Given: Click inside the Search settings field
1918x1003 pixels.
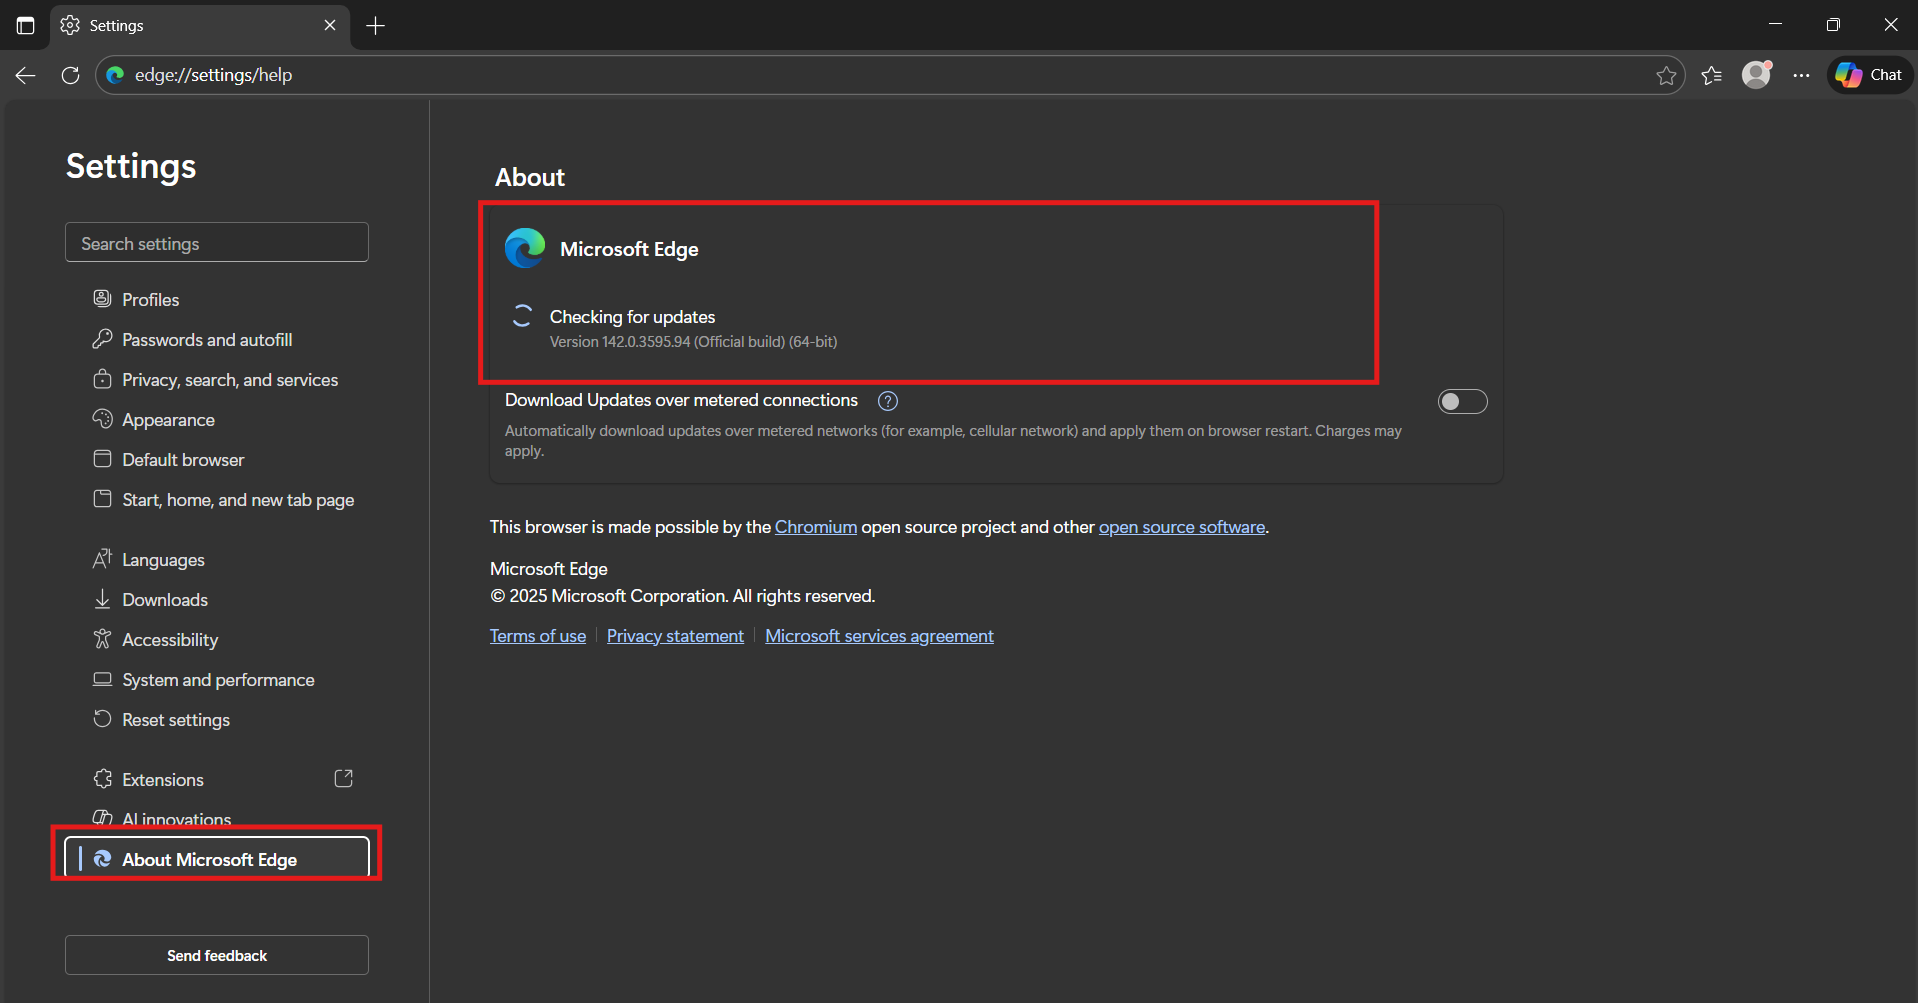Looking at the screenshot, I should (x=216, y=242).
